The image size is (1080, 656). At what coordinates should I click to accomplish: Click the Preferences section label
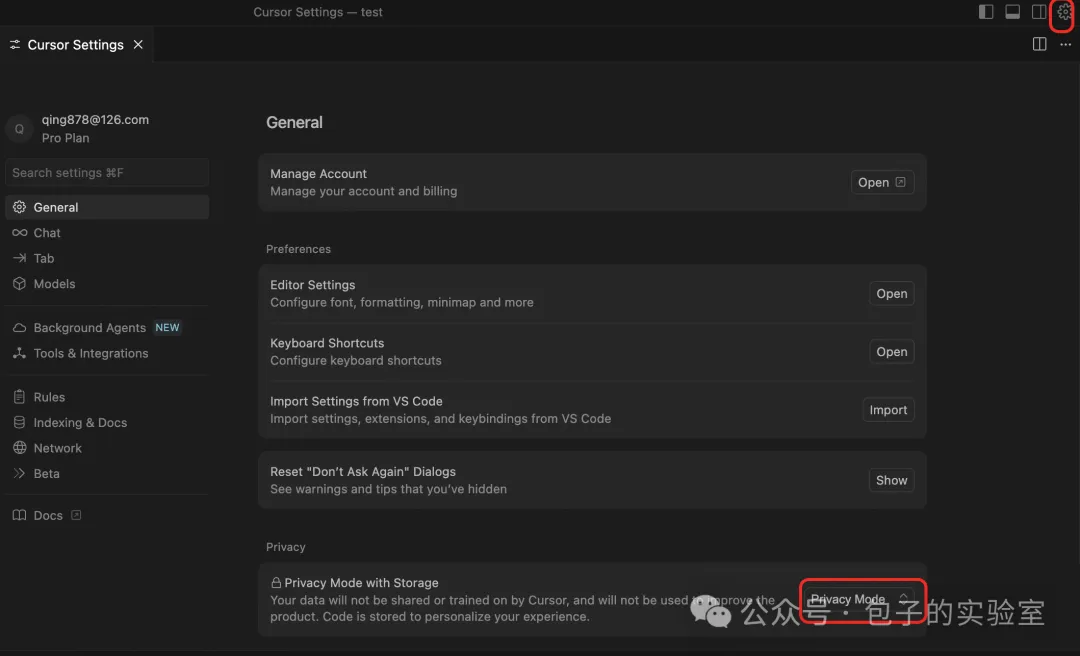298,249
